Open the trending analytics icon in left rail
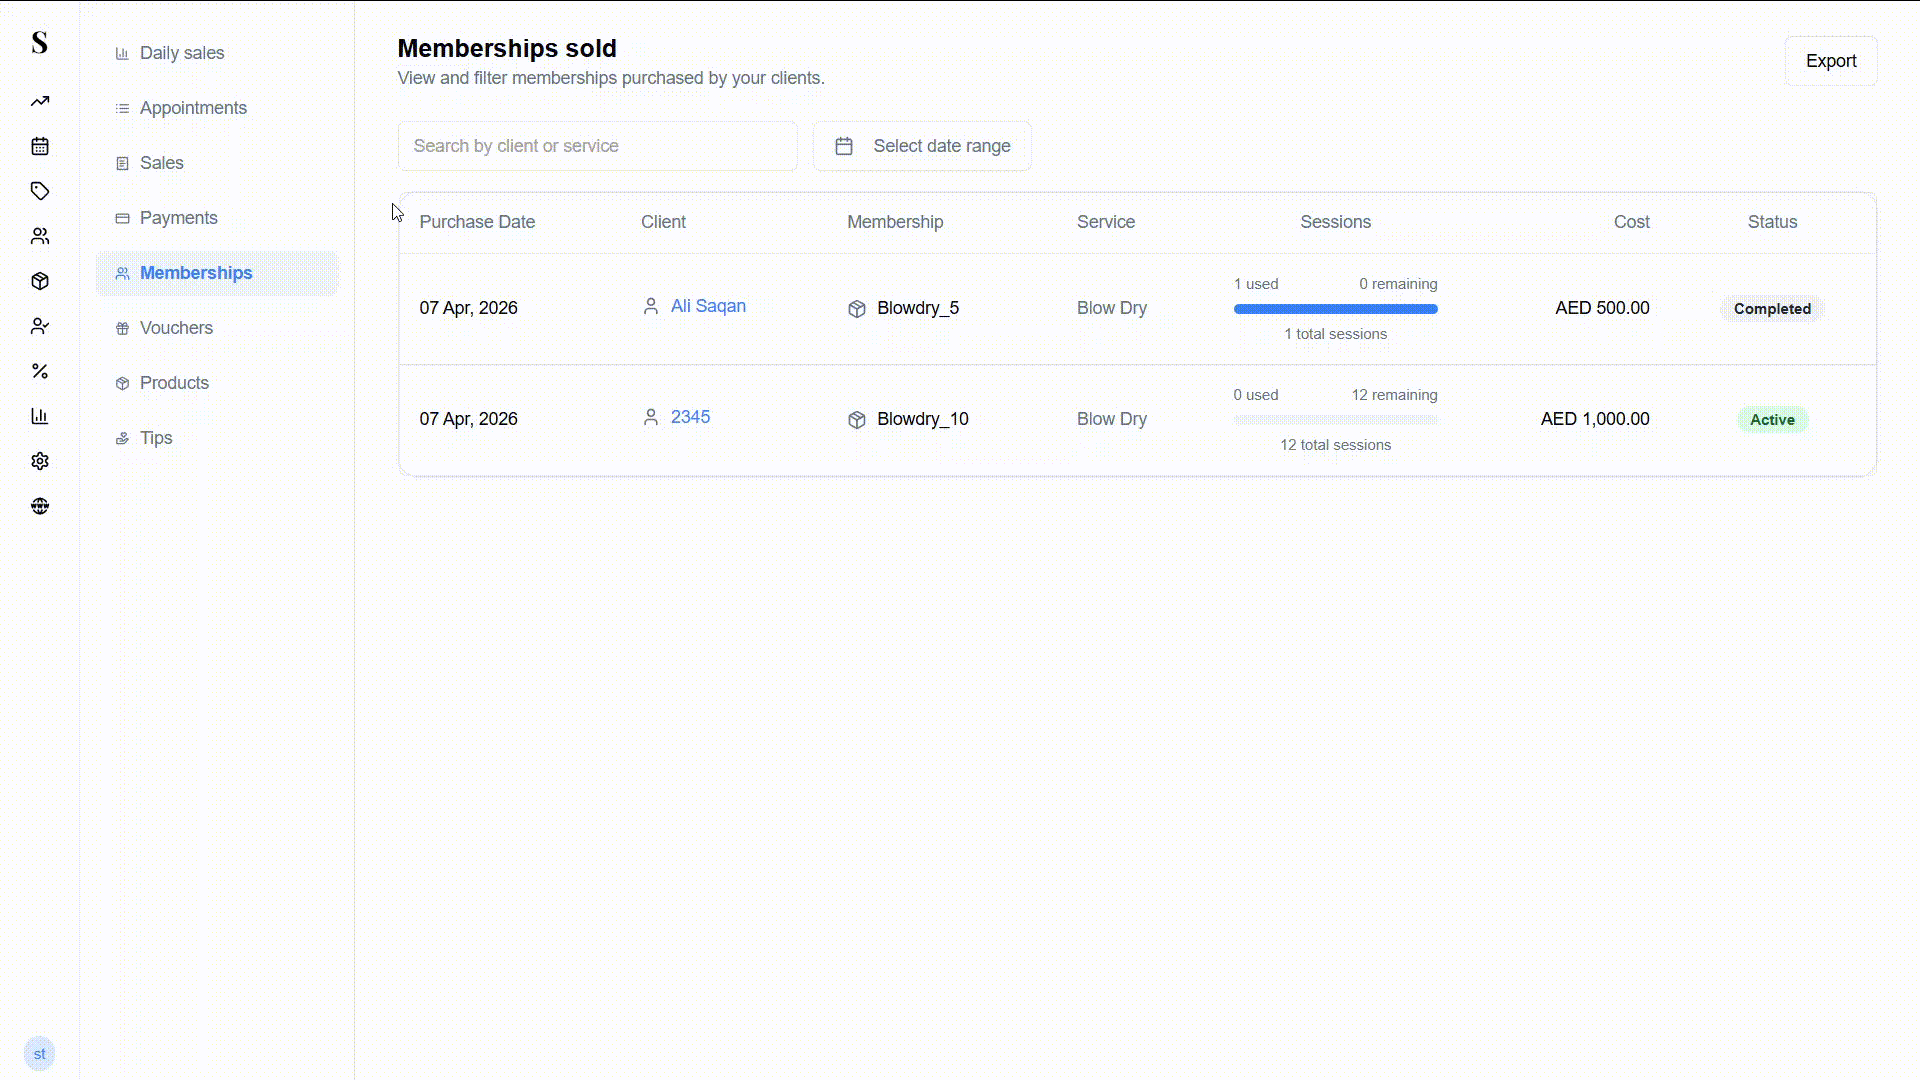 (x=40, y=101)
